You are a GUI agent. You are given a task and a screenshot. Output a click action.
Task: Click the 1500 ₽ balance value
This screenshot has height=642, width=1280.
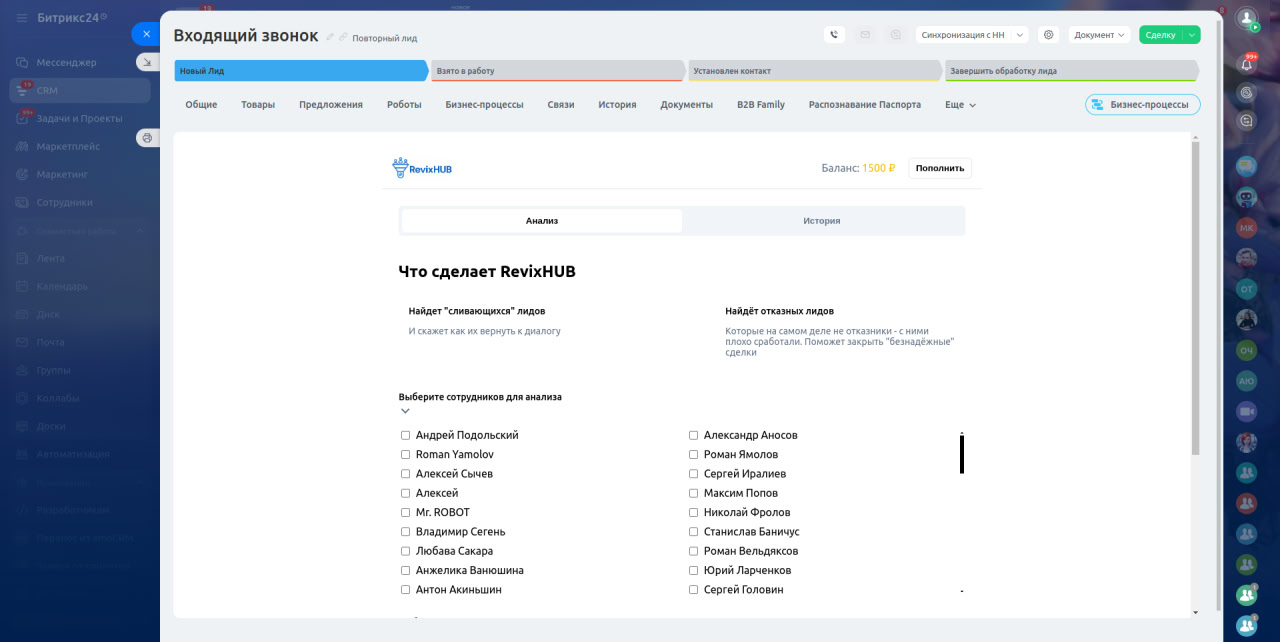pyautogui.click(x=879, y=168)
